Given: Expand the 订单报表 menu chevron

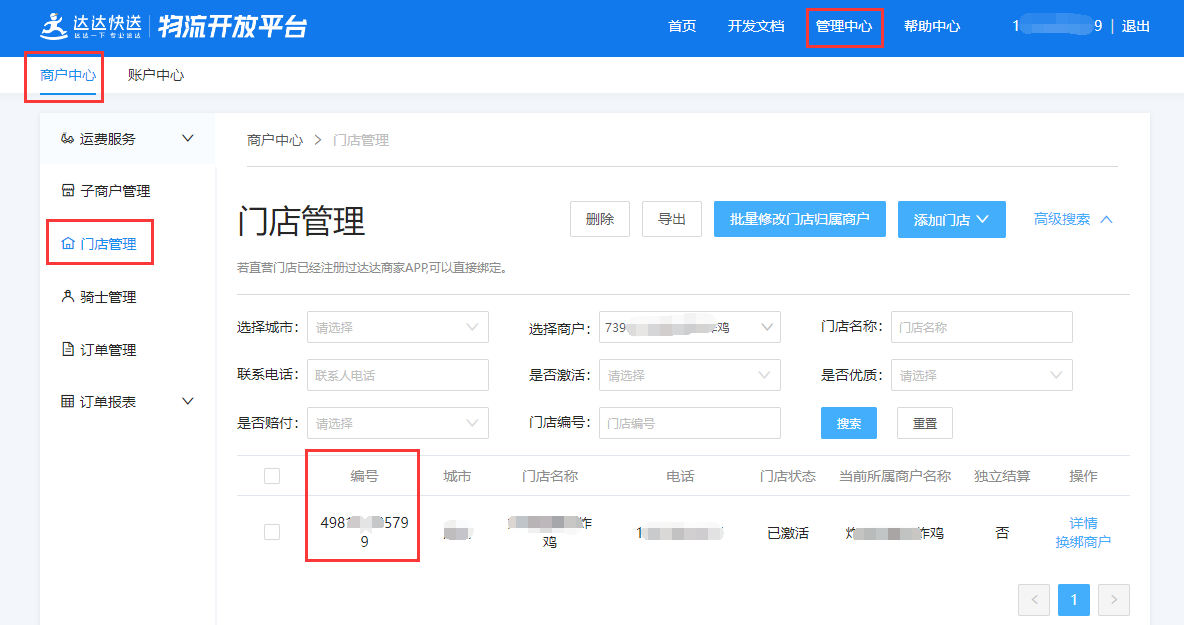Looking at the screenshot, I should tap(188, 401).
